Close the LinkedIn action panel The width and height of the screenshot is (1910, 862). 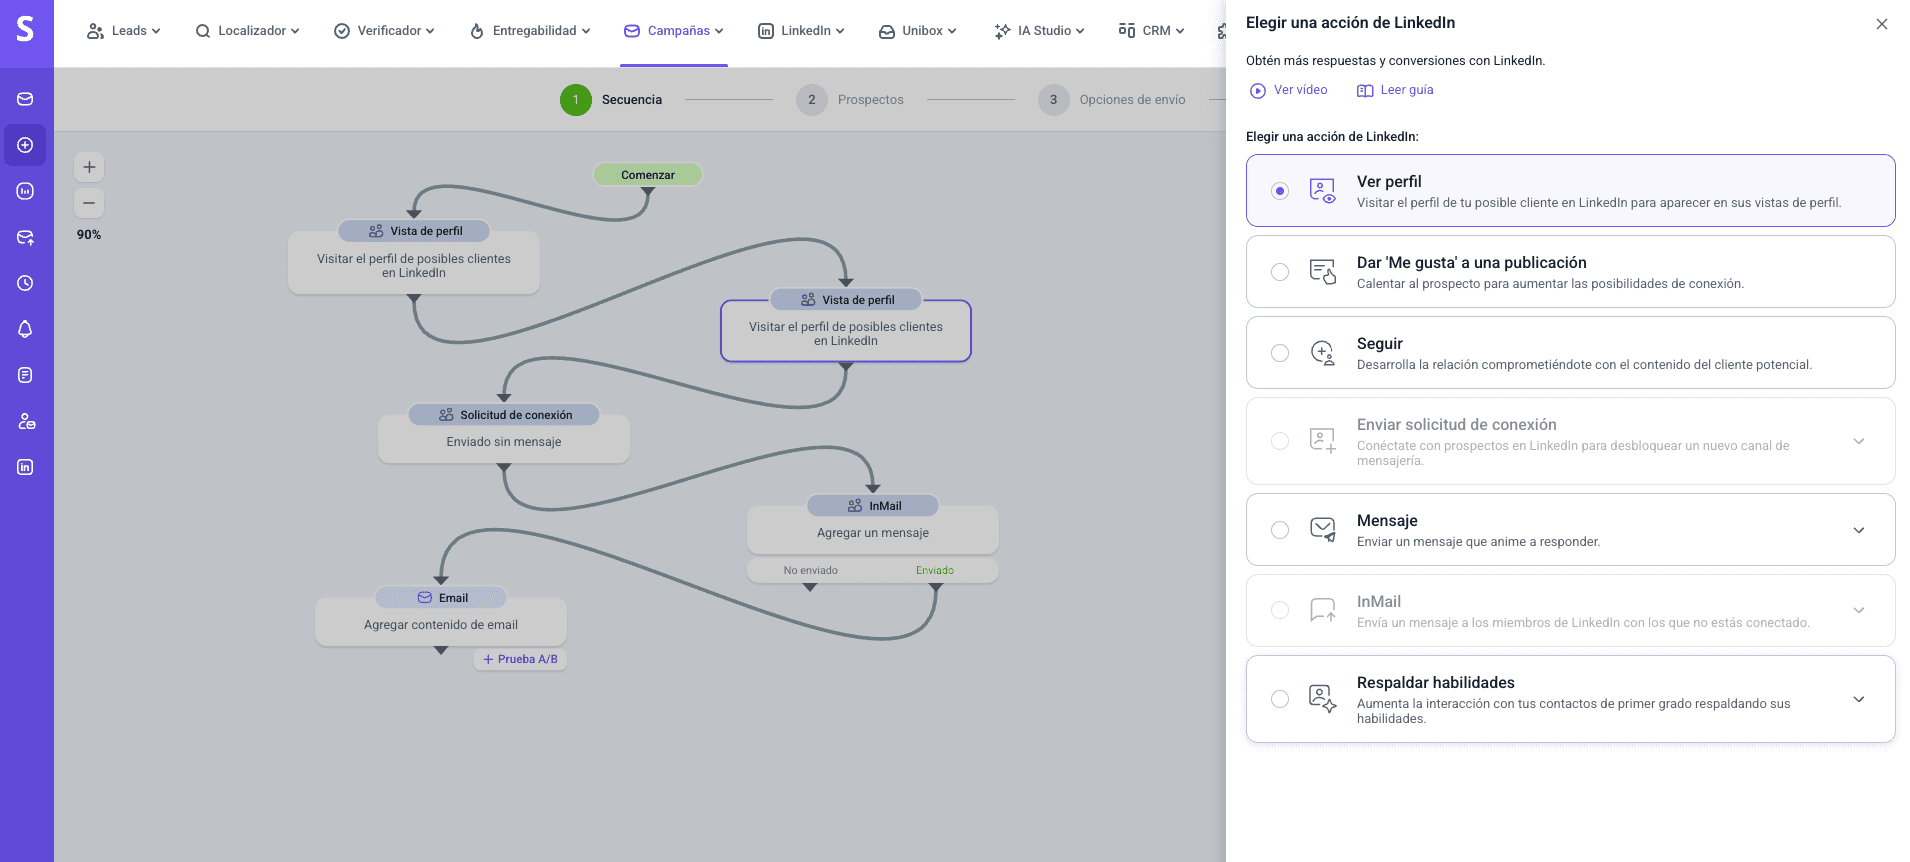click(x=1881, y=24)
